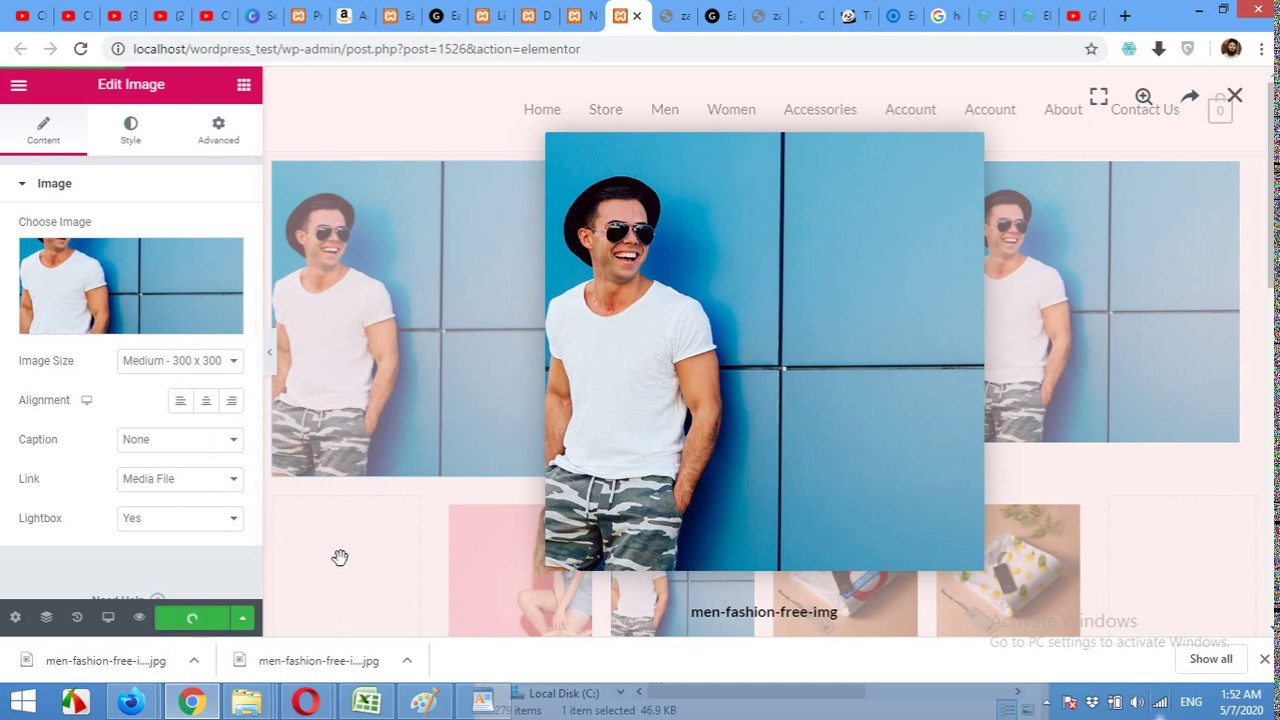Click the Store menu item

[606, 110]
